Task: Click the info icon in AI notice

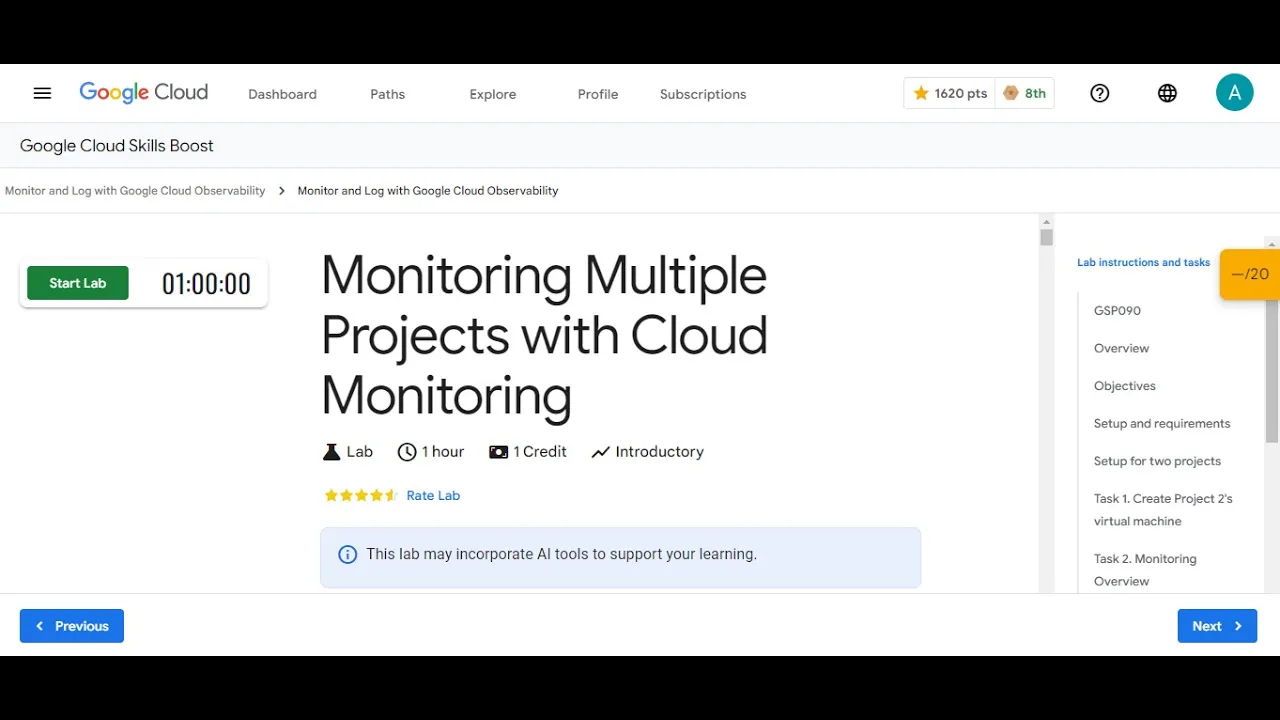Action: click(348, 554)
